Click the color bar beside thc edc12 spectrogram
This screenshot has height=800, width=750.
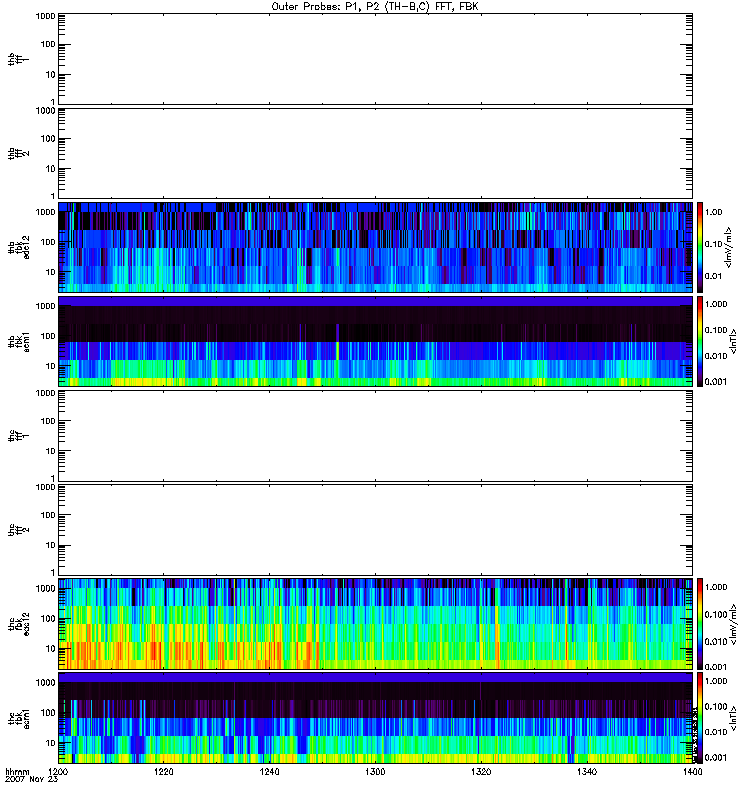(700, 622)
